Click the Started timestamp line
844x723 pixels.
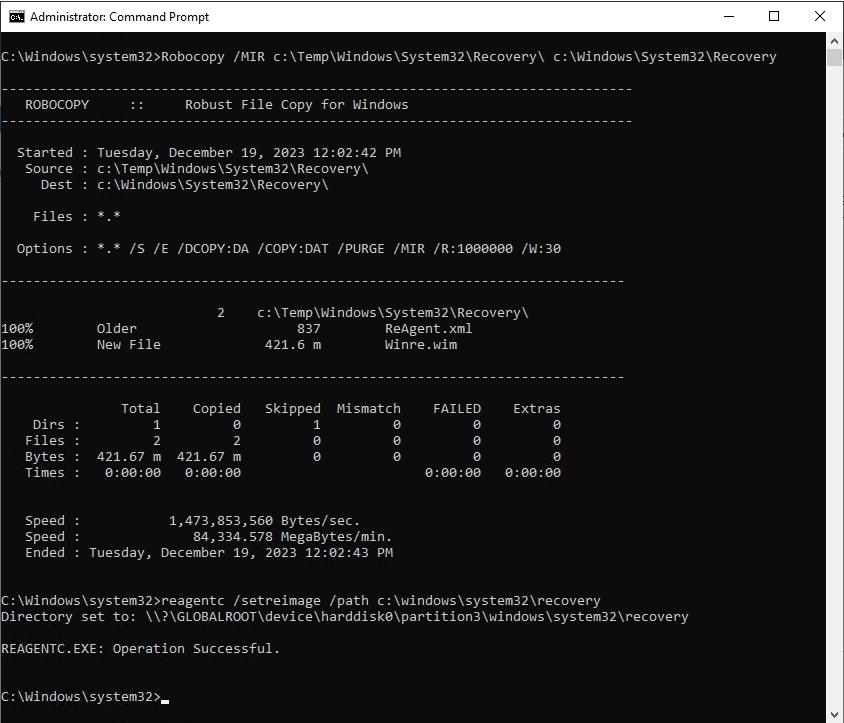pos(209,153)
